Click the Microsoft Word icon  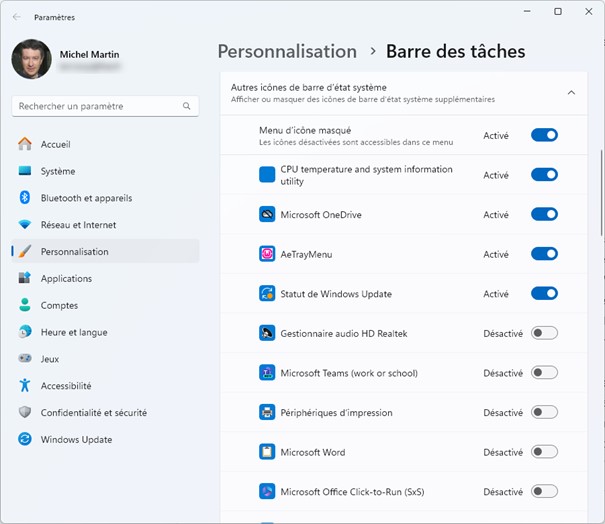[x=267, y=452]
